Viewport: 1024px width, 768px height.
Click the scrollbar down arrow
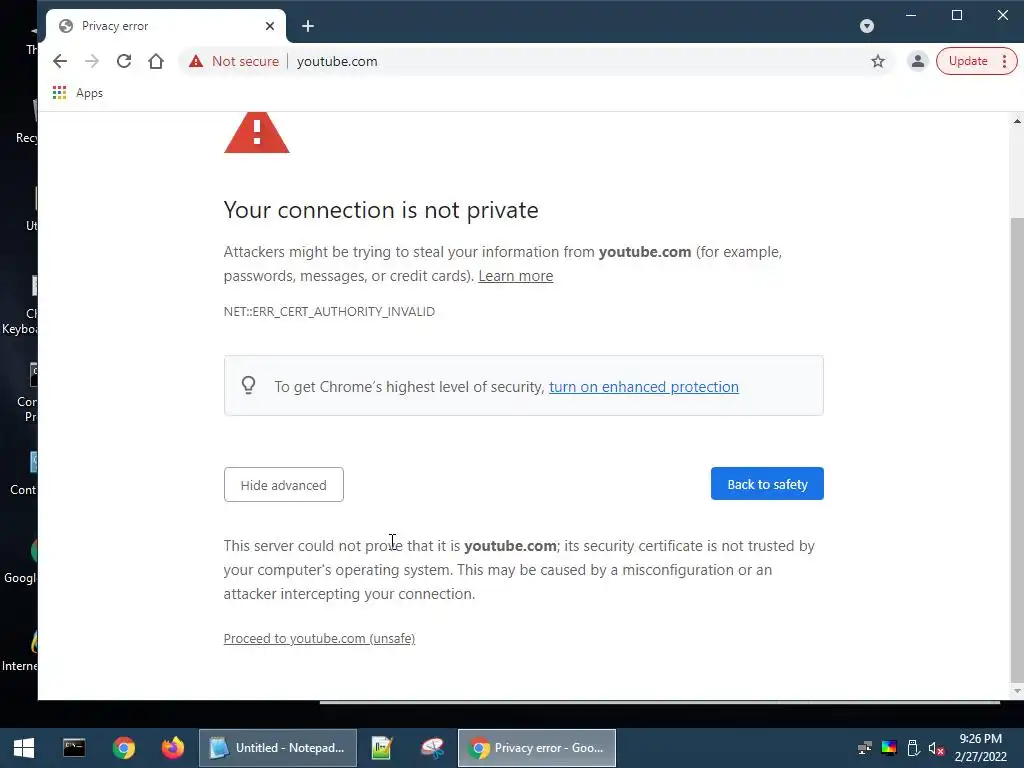[1017, 691]
